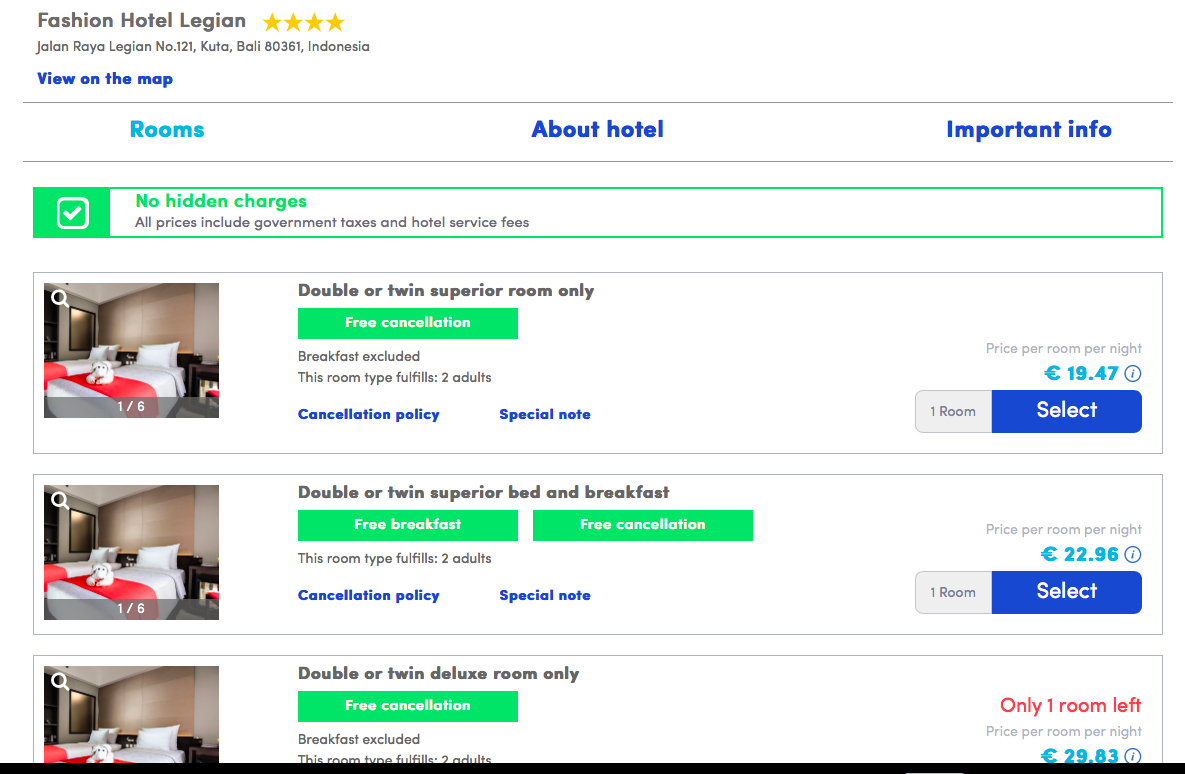1185x774 pixels.
Task: Open Cancellation policy for superior room only
Action: pyautogui.click(x=368, y=415)
